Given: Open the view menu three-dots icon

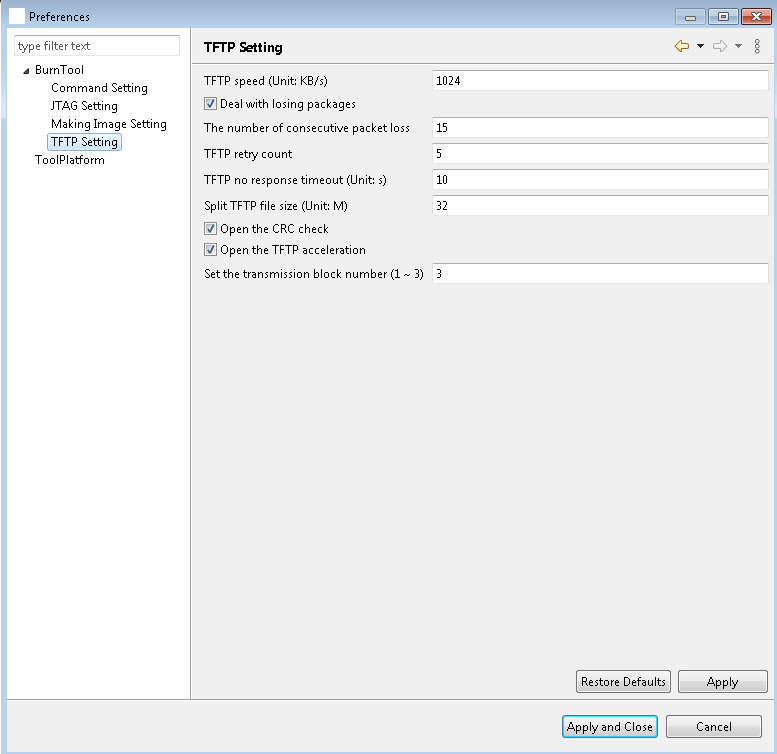Looking at the screenshot, I should tap(758, 46).
